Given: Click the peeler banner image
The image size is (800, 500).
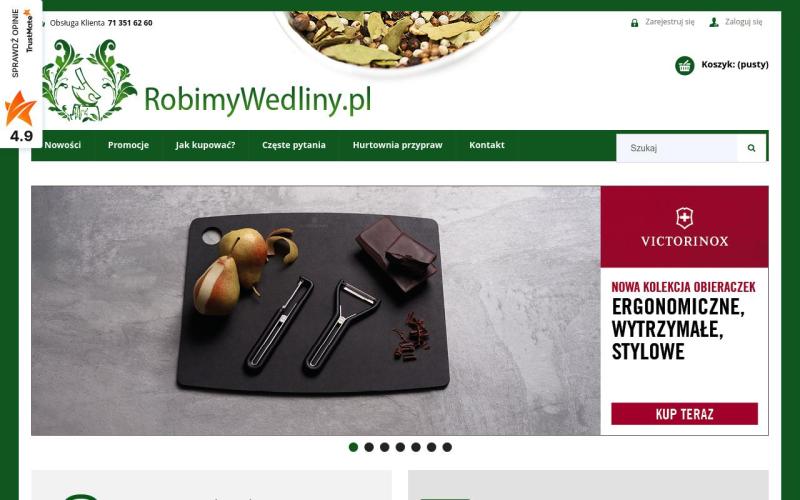Looking at the screenshot, I should pos(315,310).
